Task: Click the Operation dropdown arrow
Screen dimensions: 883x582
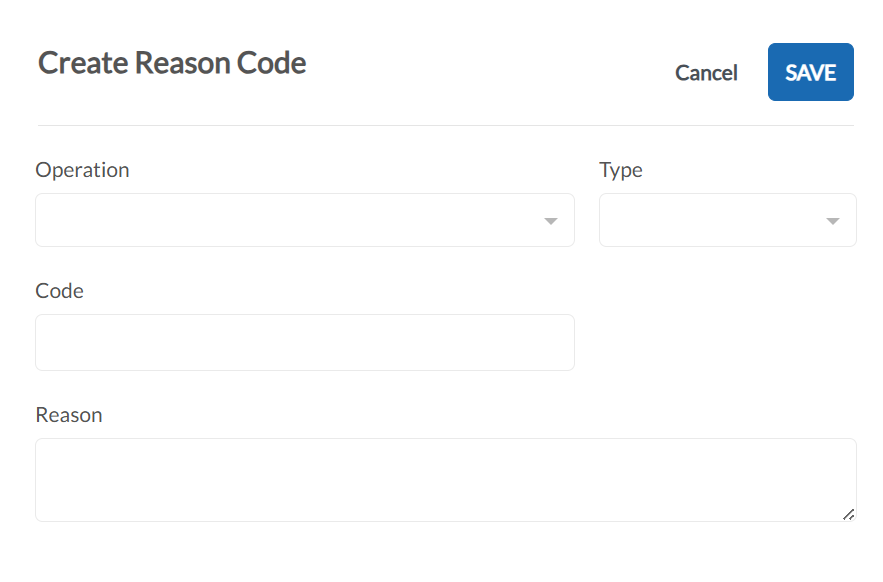Action: coord(550,220)
